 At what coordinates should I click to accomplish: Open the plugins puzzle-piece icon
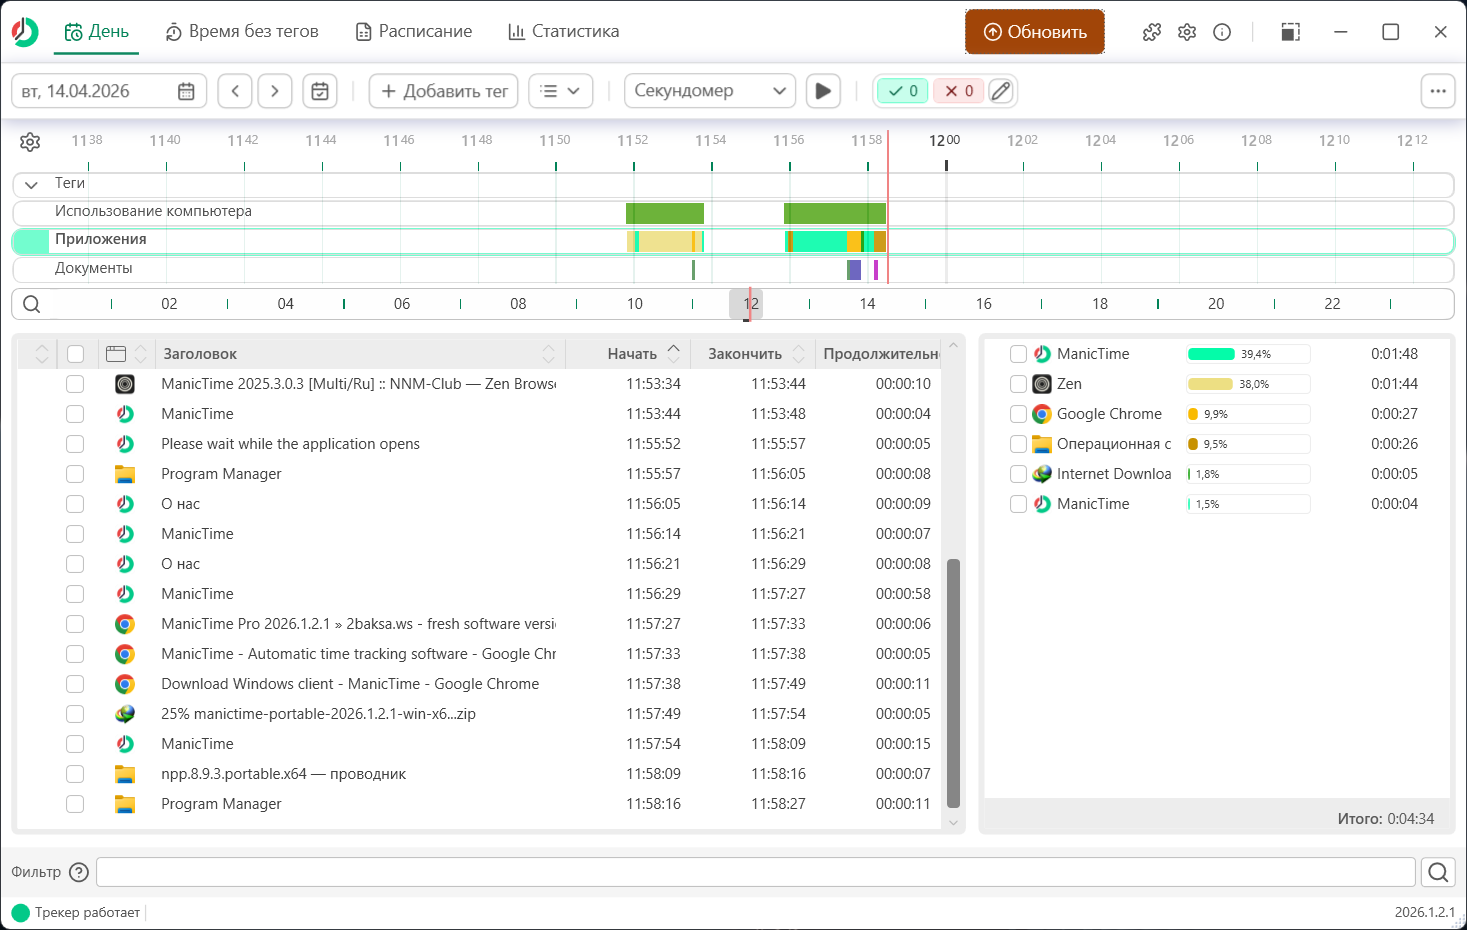pos(1152,32)
